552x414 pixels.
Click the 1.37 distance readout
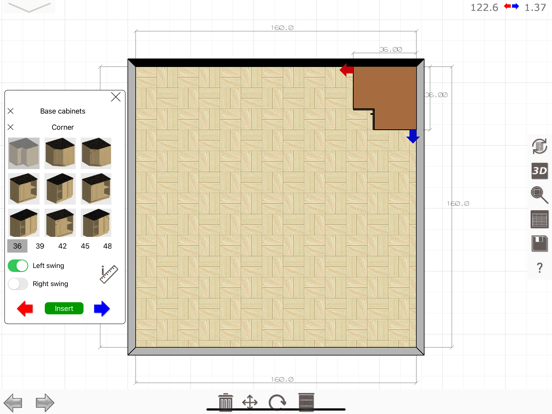[x=535, y=7]
